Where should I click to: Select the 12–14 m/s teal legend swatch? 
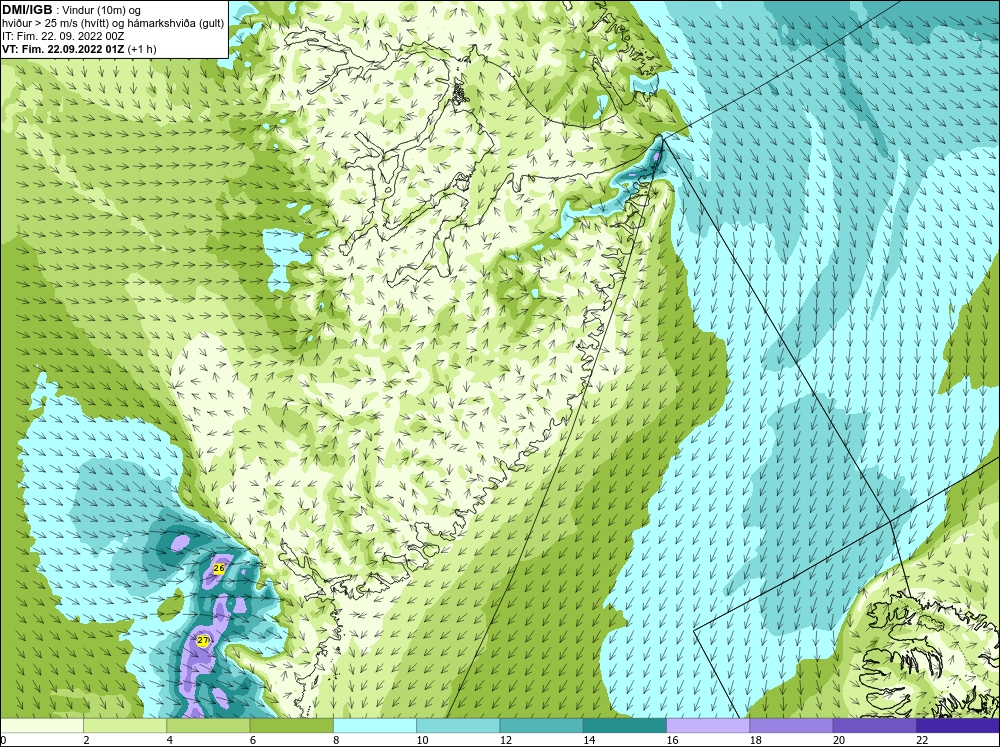tap(541, 725)
